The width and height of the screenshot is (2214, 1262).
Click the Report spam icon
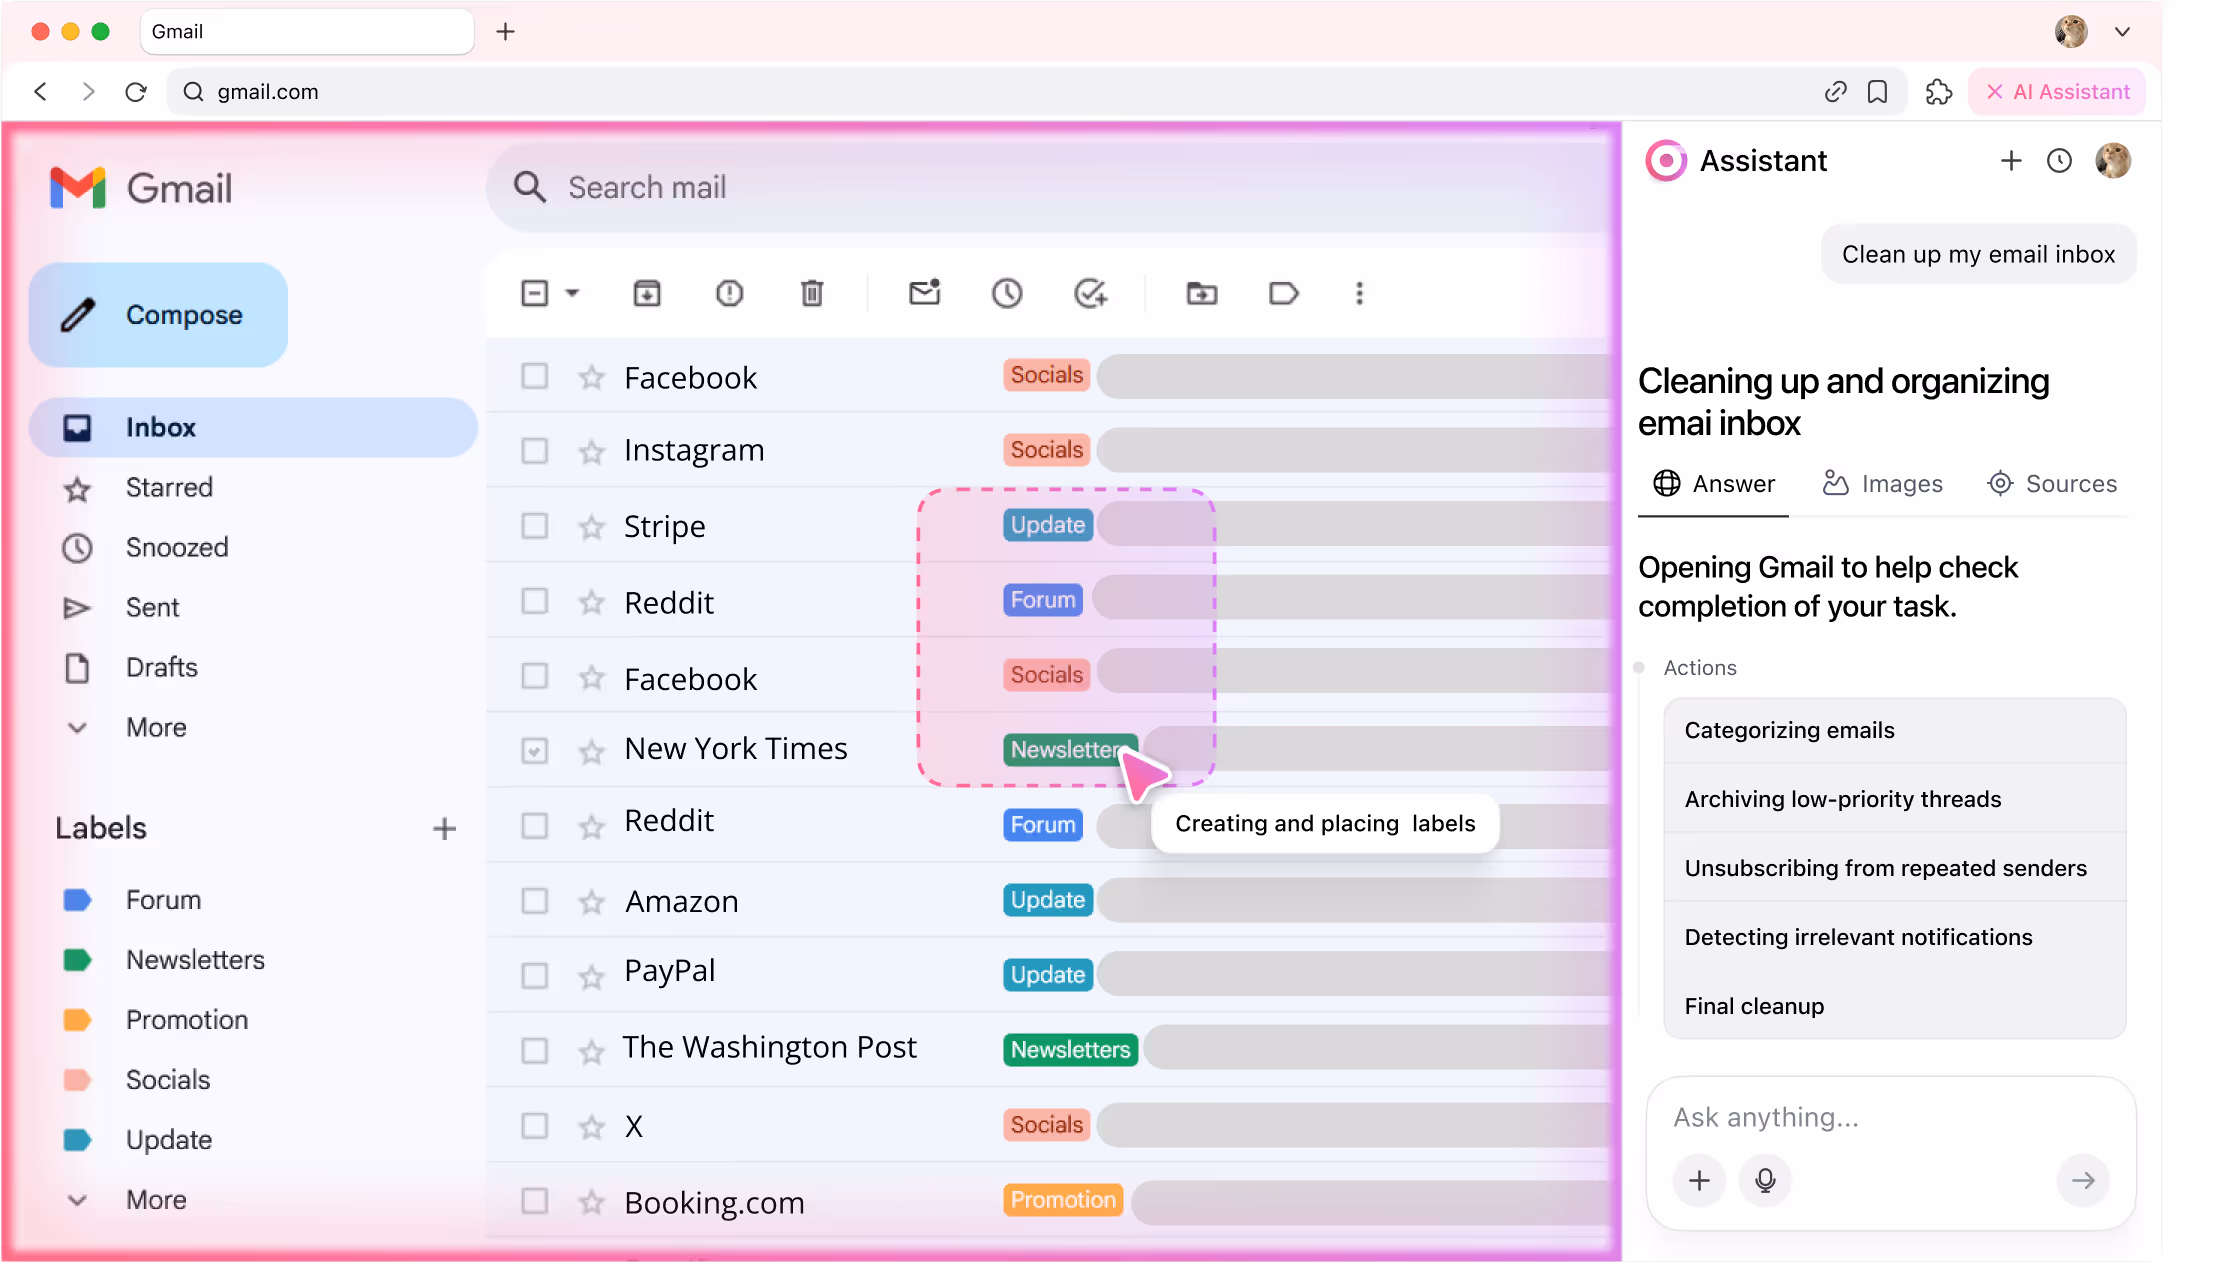[730, 293]
